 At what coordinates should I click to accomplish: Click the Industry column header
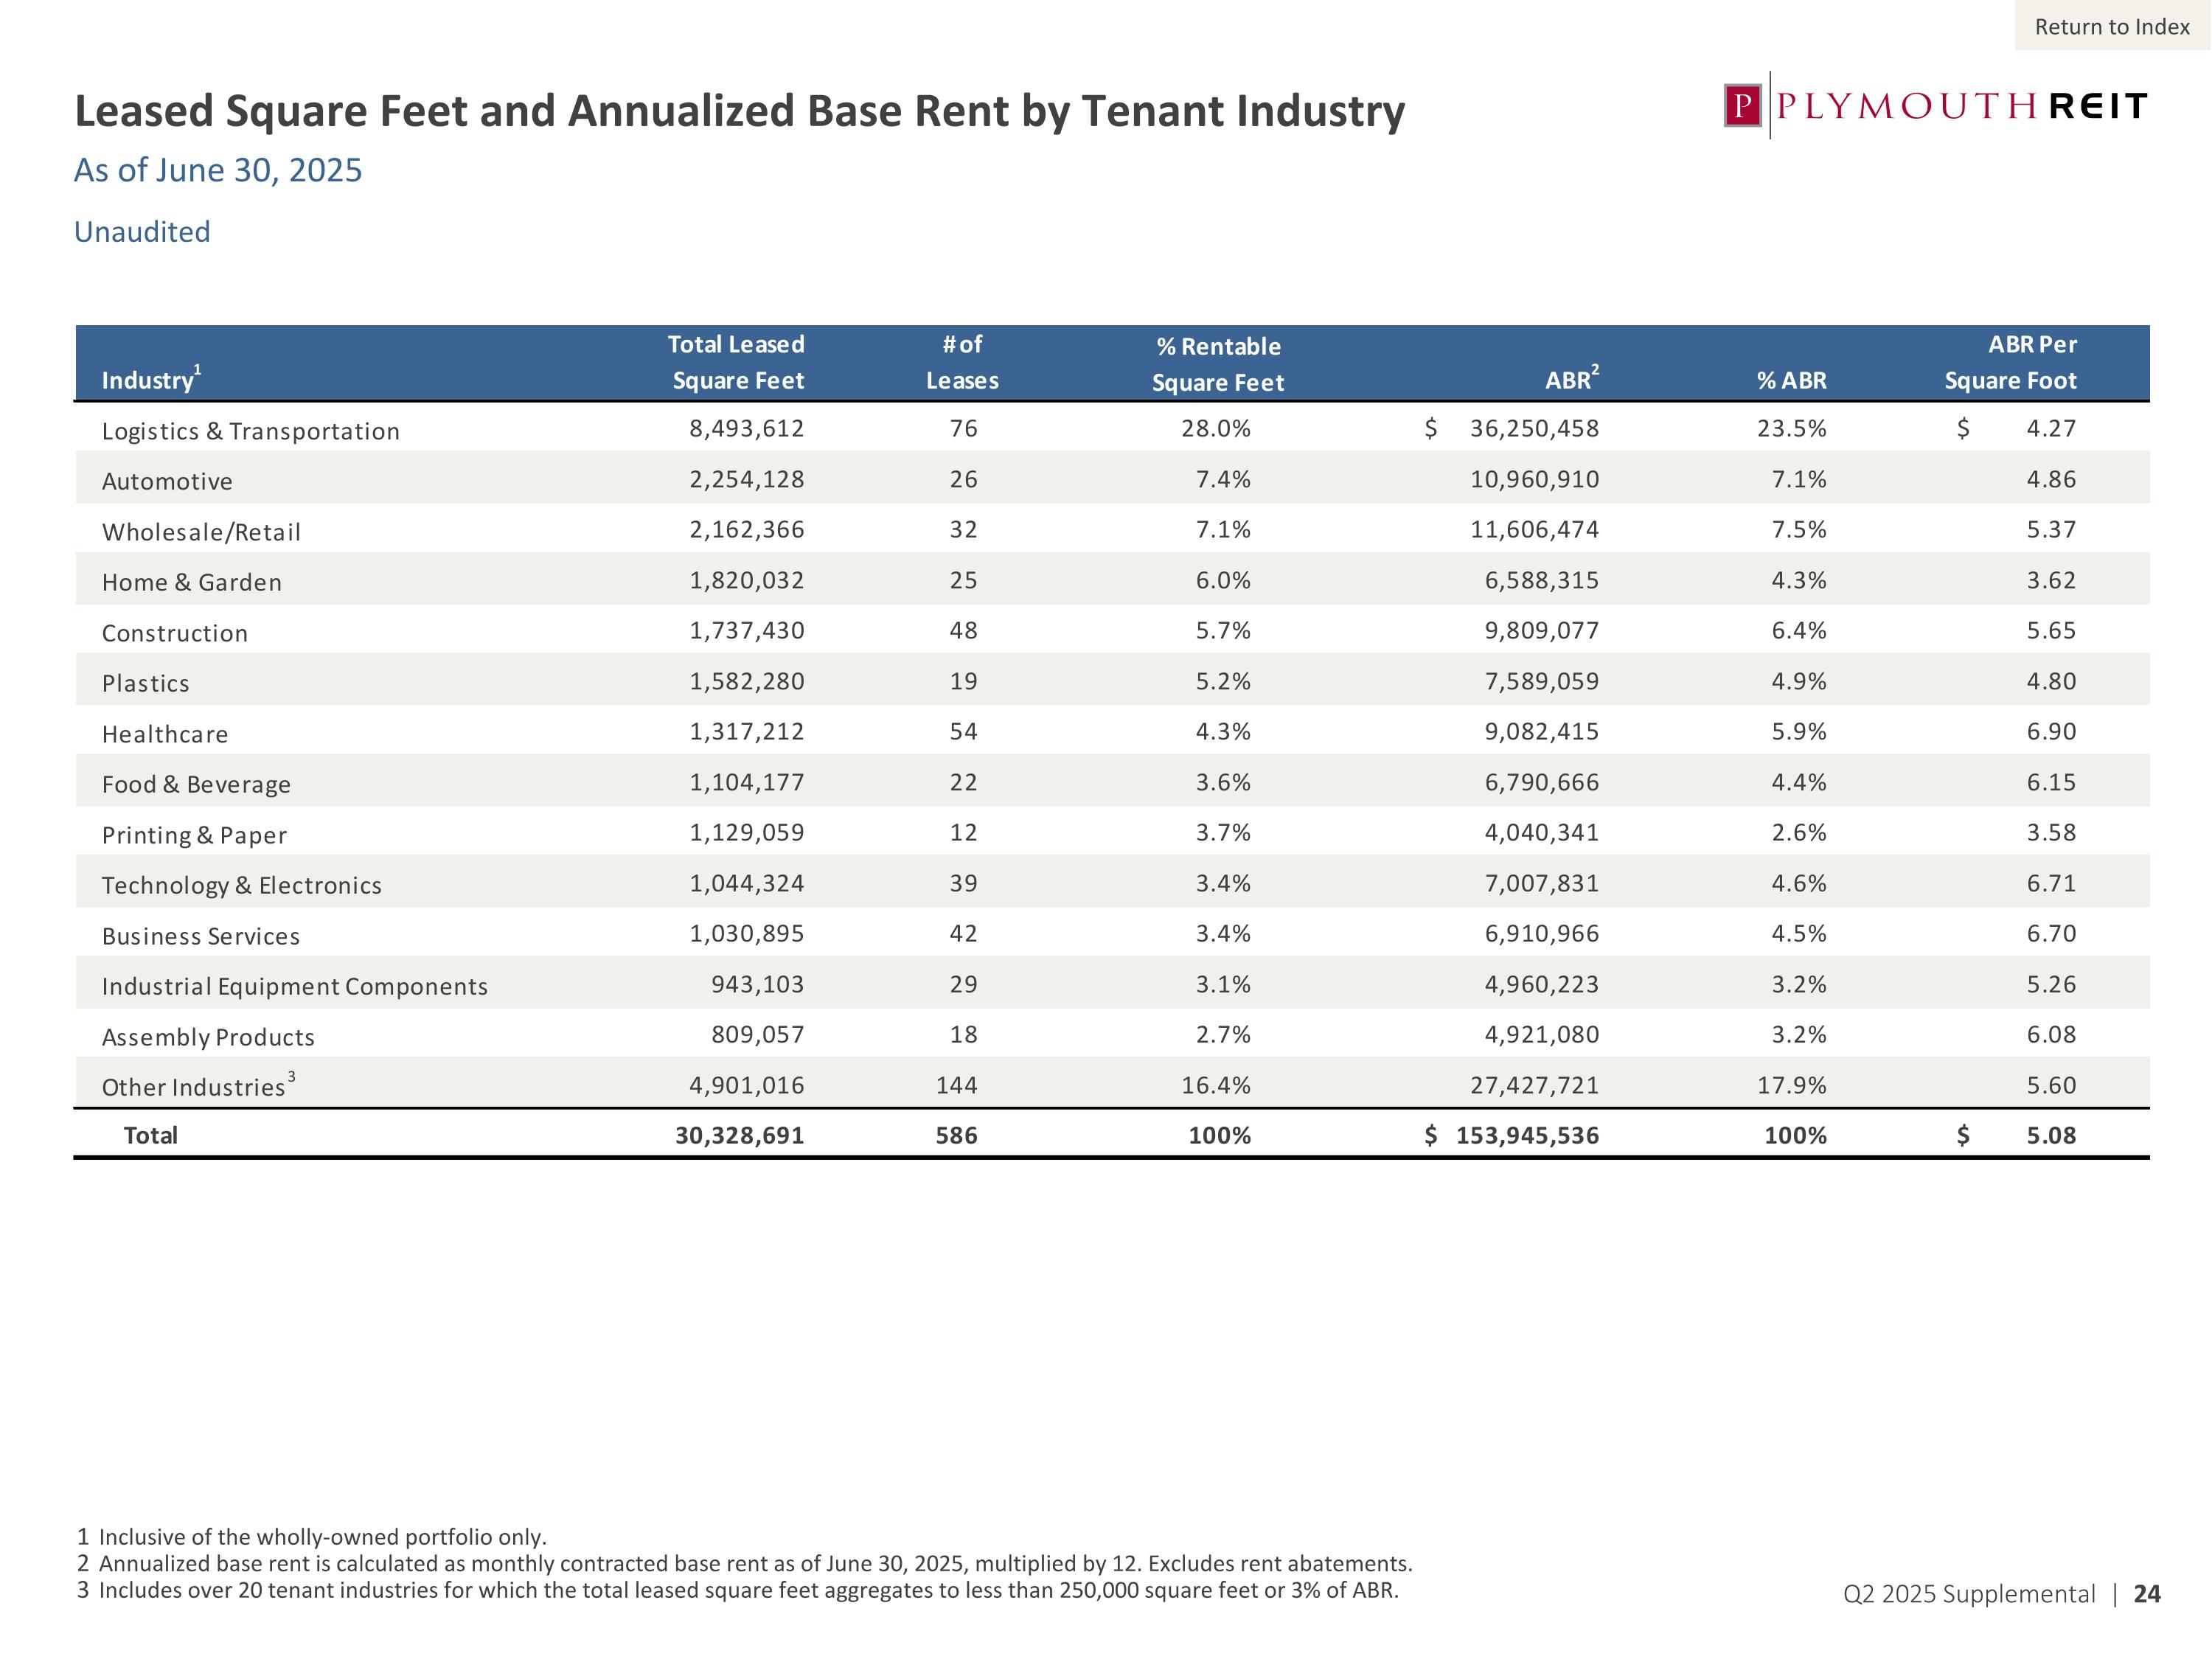click(x=148, y=380)
